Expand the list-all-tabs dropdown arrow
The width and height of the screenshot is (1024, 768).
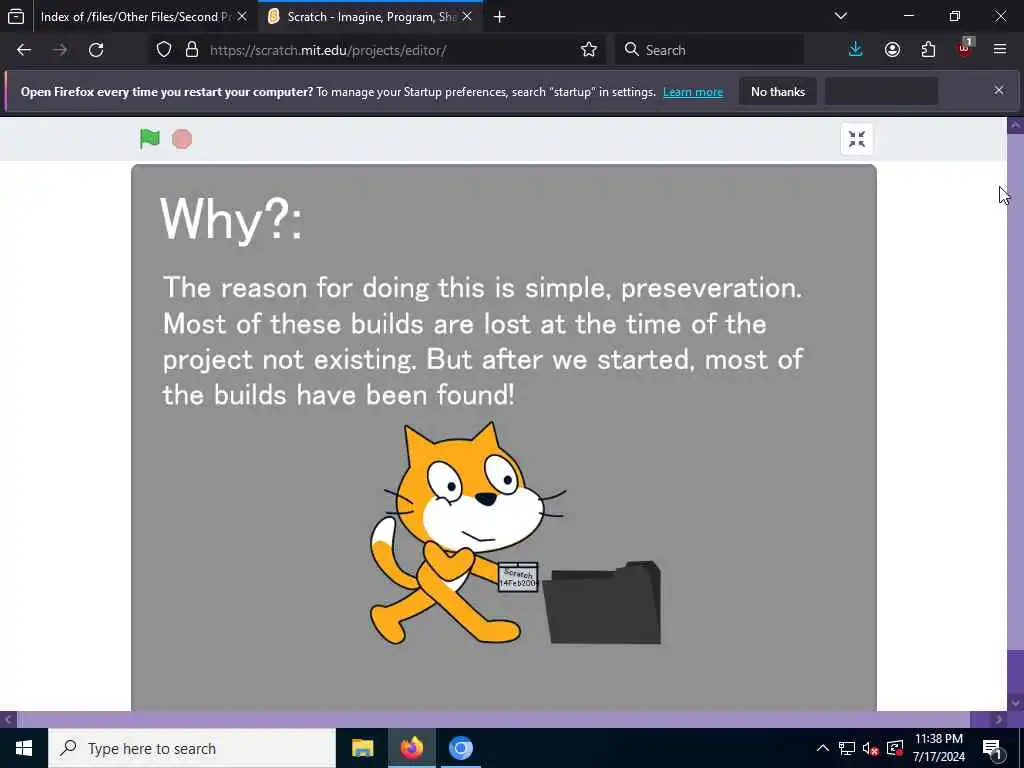point(841,16)
